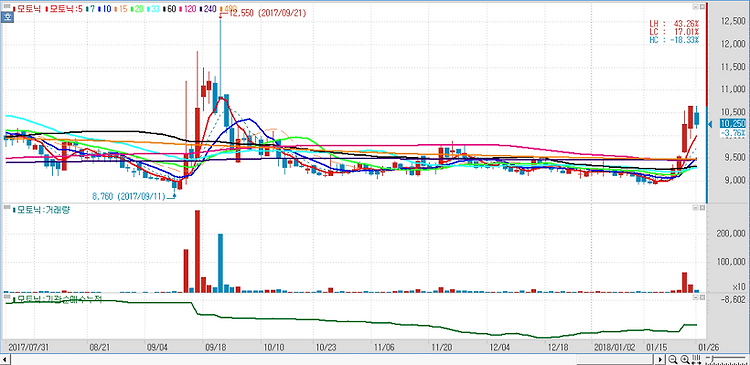Click the zoom out magnifier icon
The width and height of the screenshot is (750, 365).
click(673, 359)
